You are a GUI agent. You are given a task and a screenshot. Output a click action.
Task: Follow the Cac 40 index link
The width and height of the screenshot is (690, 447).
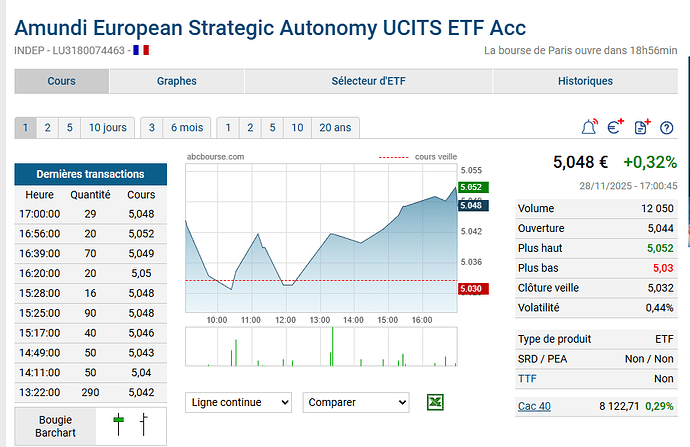(534, 406)
